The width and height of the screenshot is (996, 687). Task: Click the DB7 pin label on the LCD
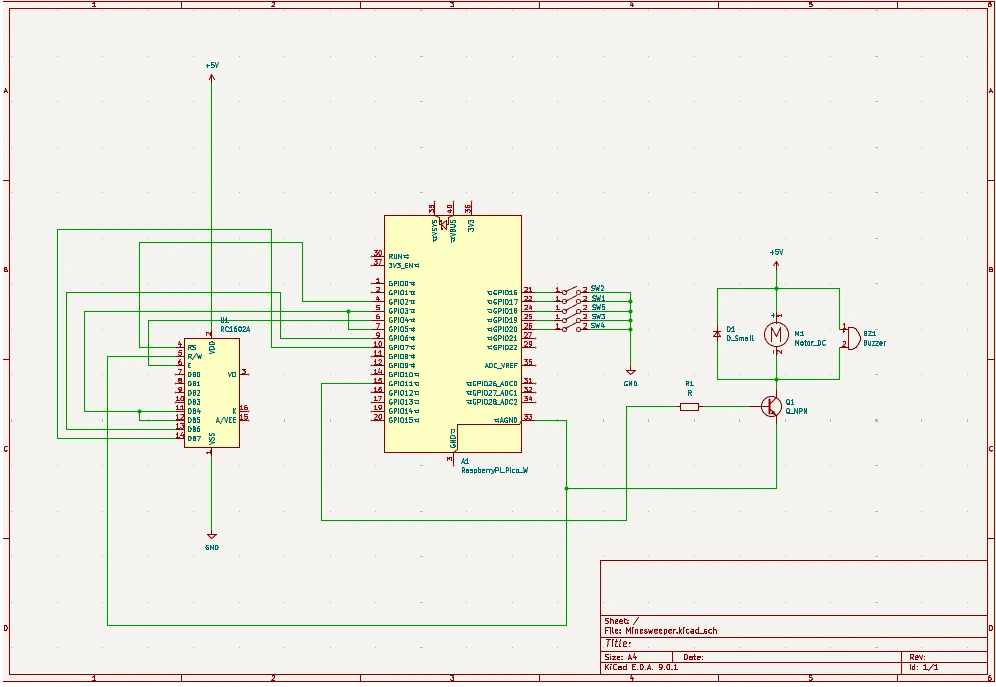194,438
